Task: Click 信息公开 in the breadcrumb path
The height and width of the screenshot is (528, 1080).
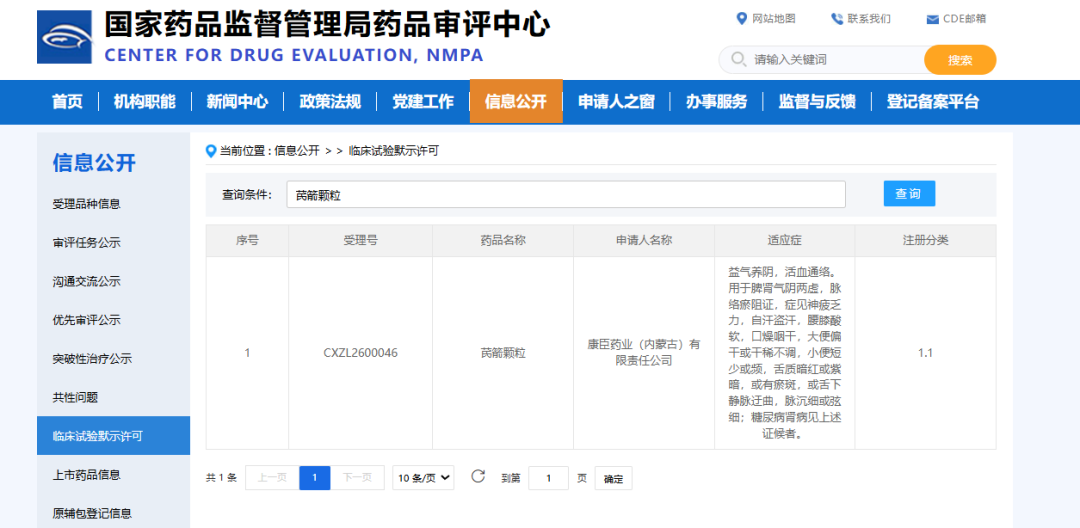Action: (297, 151)
